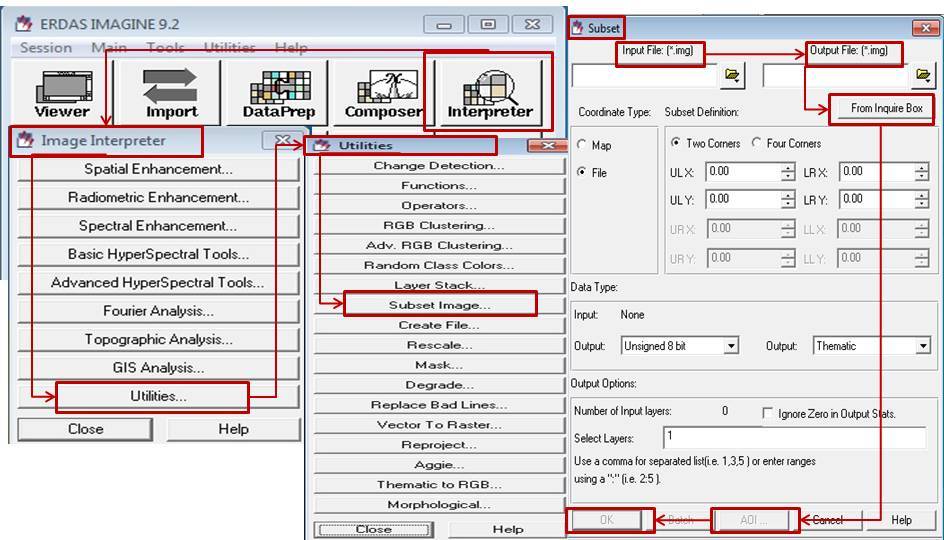This screenshot has width=944, height=540.
Task: Click the ULX coordinate field
Action: point(743,172)
